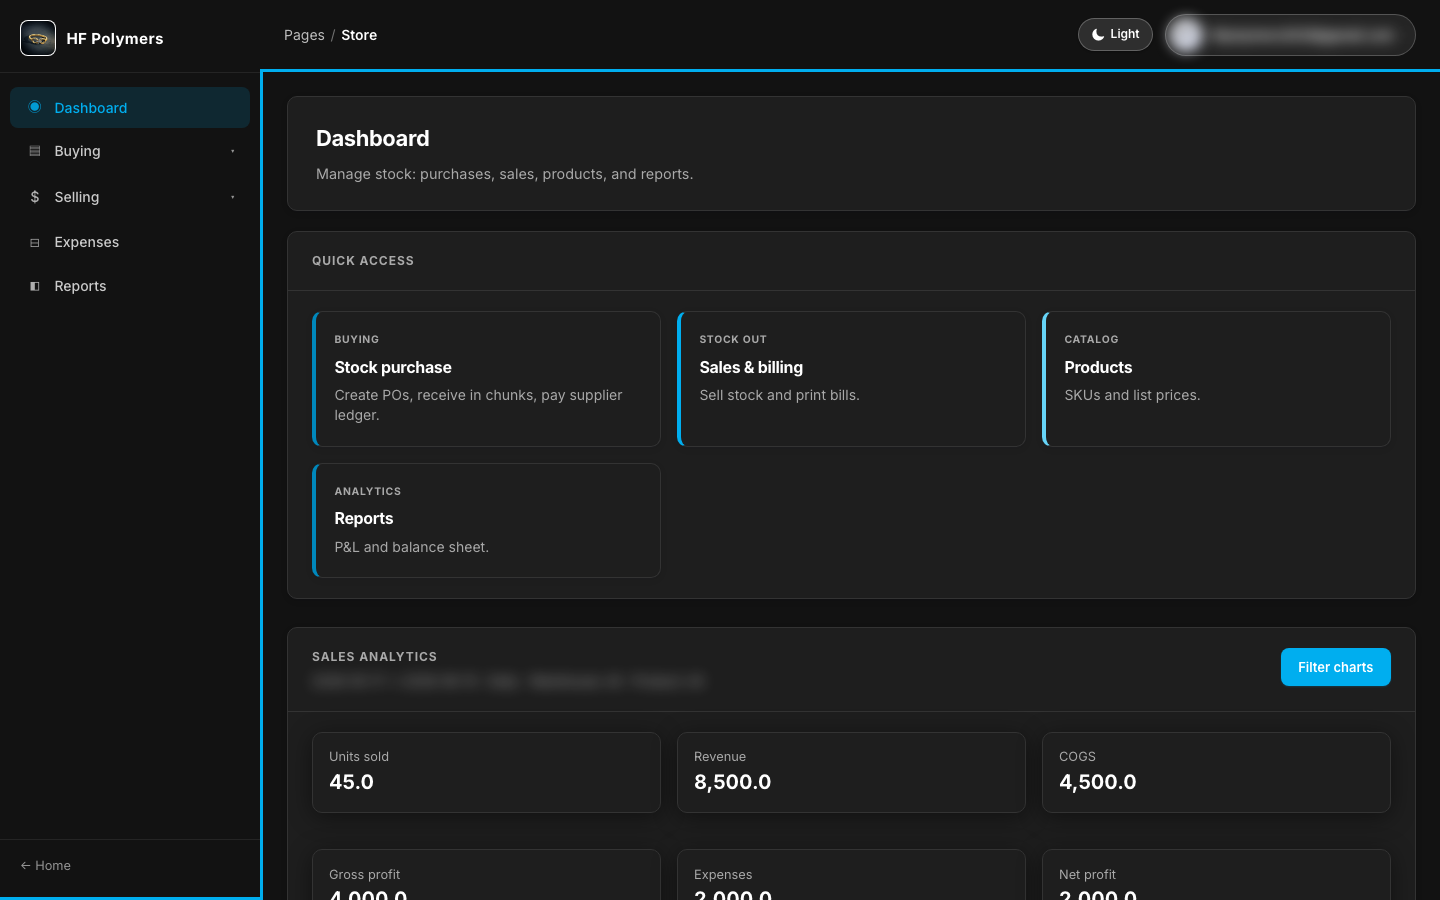This screenshot has height=900, width=1440.
Task: Click the Reports icon in sidebar
Action: (x=35, y=286)
